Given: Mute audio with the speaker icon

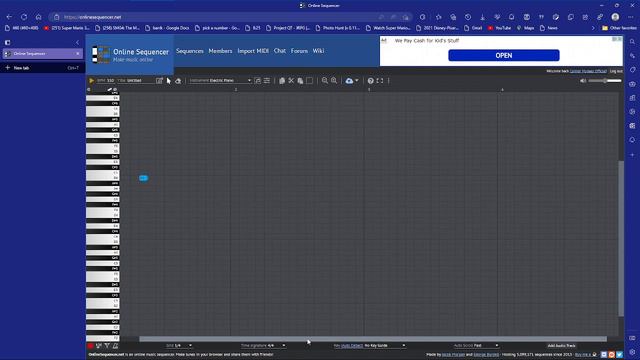Looking at the screenshot, I should [x=583, y=81].
